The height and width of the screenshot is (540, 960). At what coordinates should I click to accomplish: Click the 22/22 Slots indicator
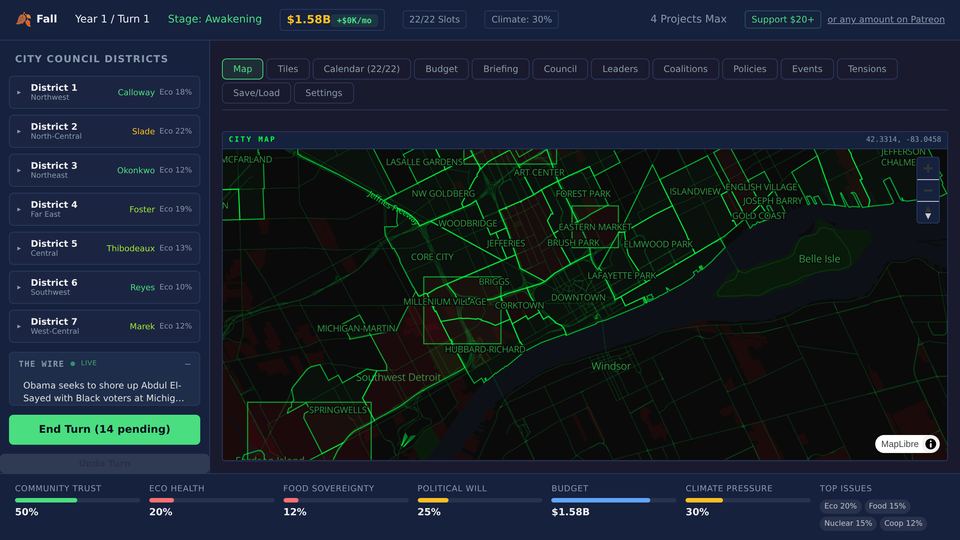click(x=434, y=19)
